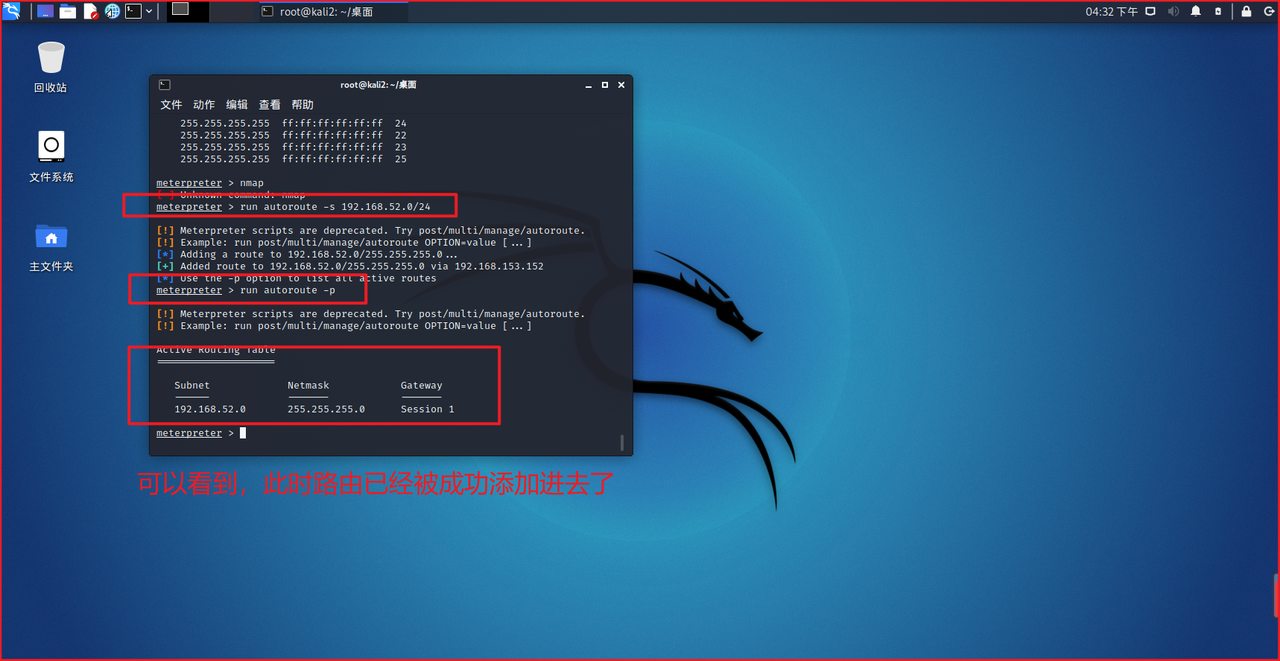Close the terminal window
Viewport: 1280px width, 661px height.
[621, 85]
